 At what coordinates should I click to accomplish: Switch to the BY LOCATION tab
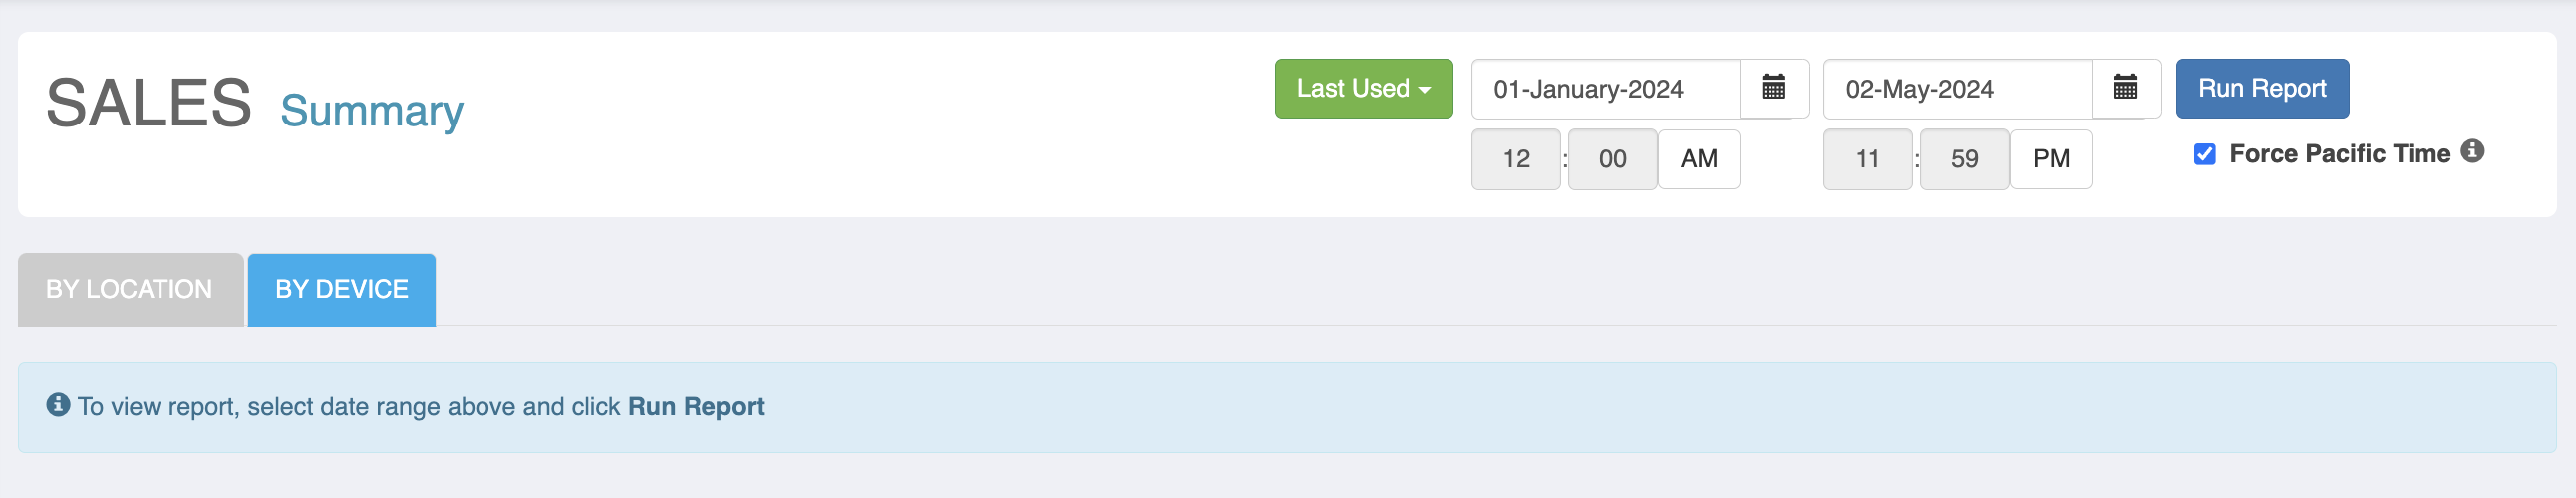coord(130,289)
